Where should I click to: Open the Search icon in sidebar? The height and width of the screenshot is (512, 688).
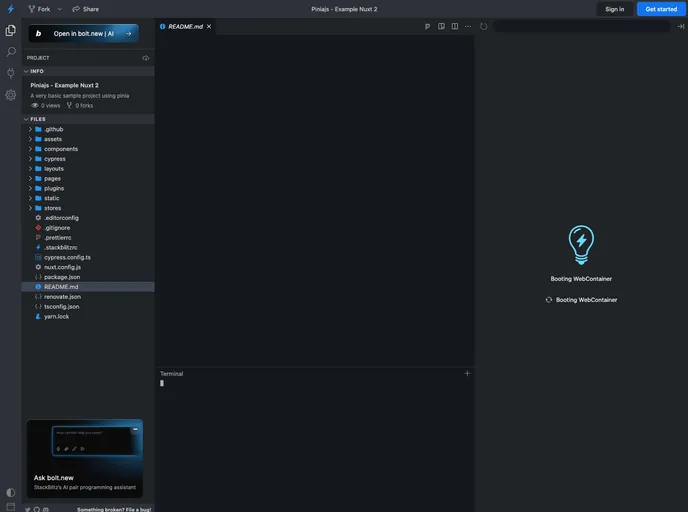click(x=11, y=52)
